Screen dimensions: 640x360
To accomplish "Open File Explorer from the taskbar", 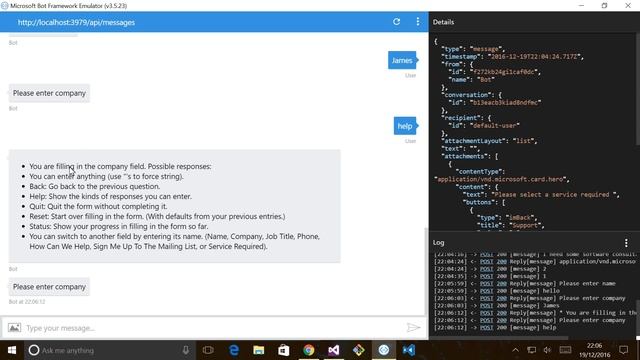I will click(259, 350).
